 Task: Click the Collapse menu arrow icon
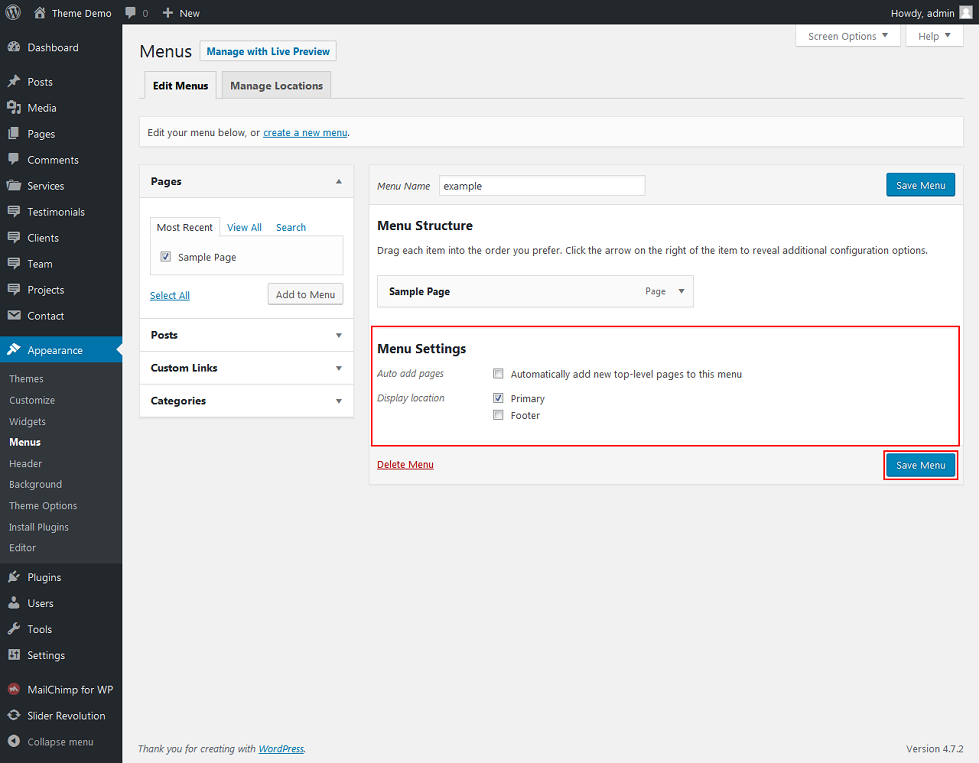[14, 742]
